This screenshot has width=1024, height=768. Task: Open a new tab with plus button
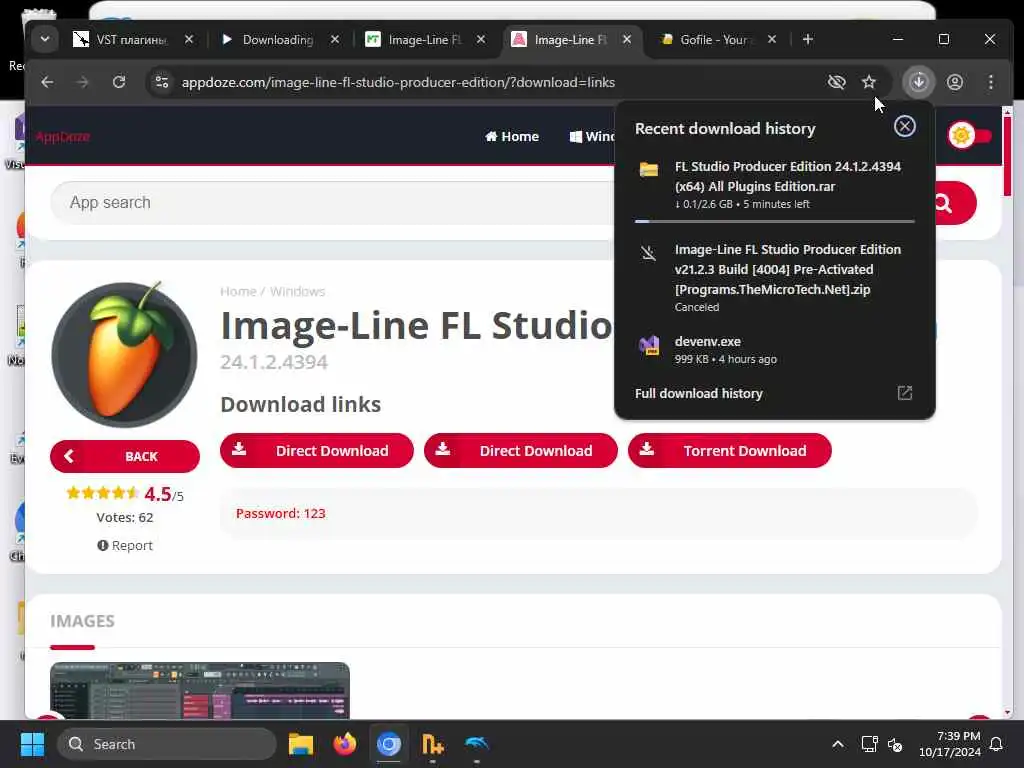coord(808,39)
